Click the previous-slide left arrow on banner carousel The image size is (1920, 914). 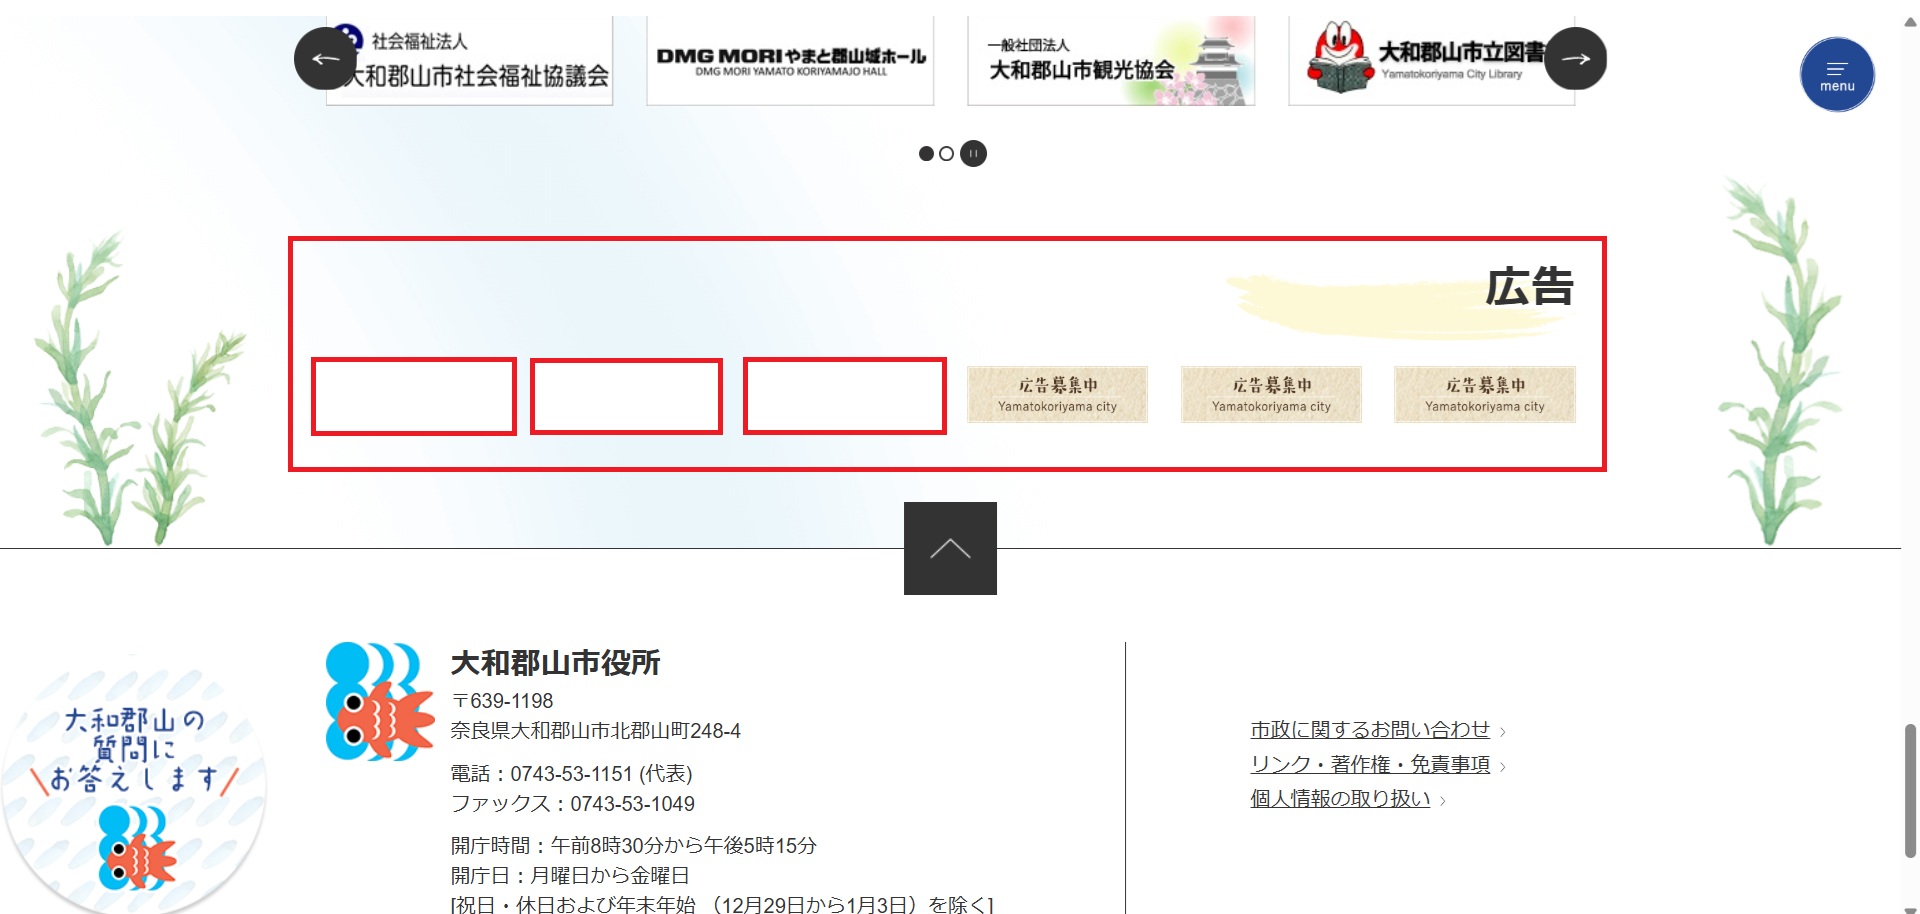(325, 59)
